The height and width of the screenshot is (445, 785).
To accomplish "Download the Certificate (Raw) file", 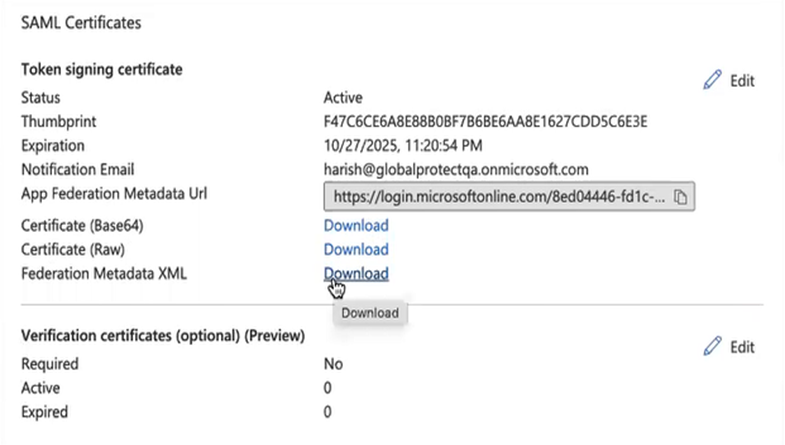I will pyautogui.click(x=355, y=249).
